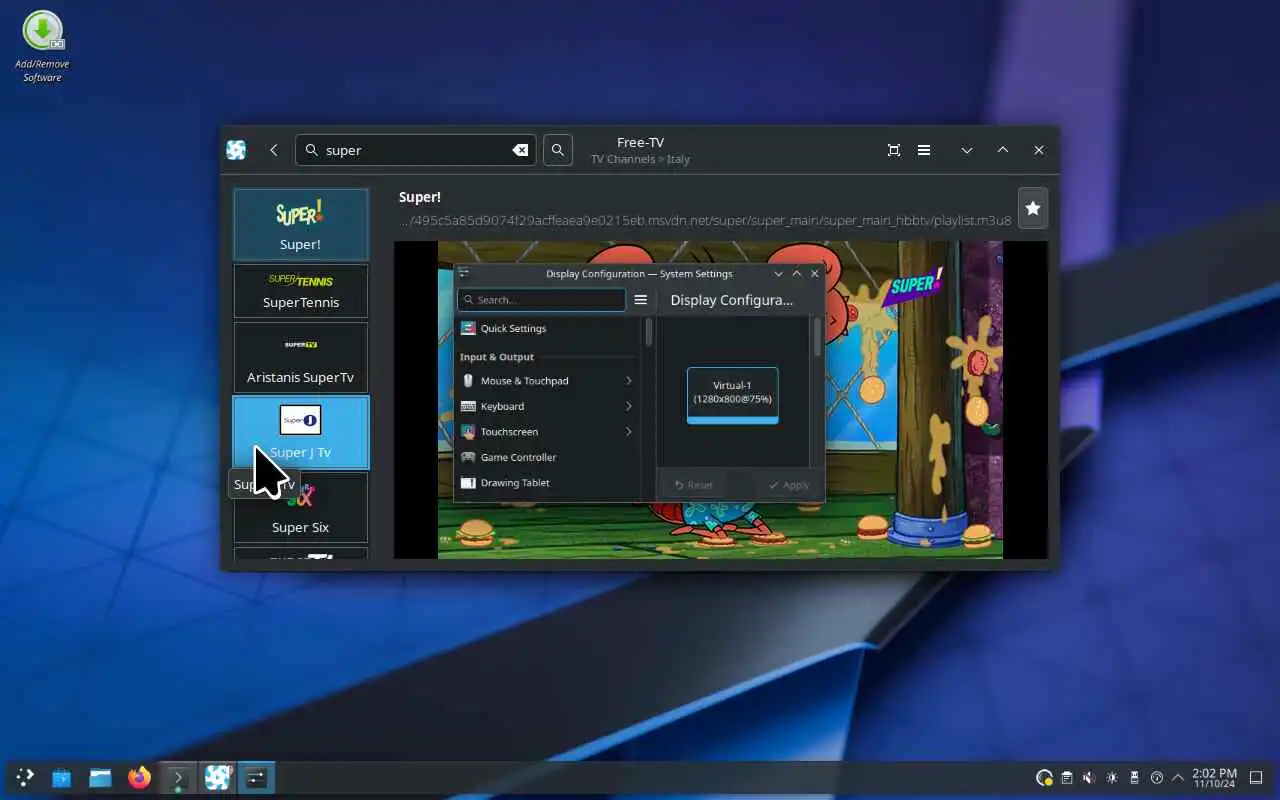Select the SuperTennis channel
Image resolution: width=1280 pixels, height=800 pixels.
[301, 291]
